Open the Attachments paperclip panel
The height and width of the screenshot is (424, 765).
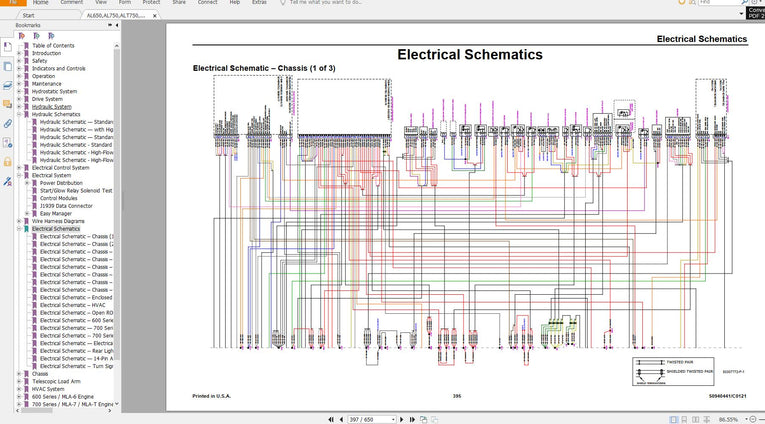7,123
